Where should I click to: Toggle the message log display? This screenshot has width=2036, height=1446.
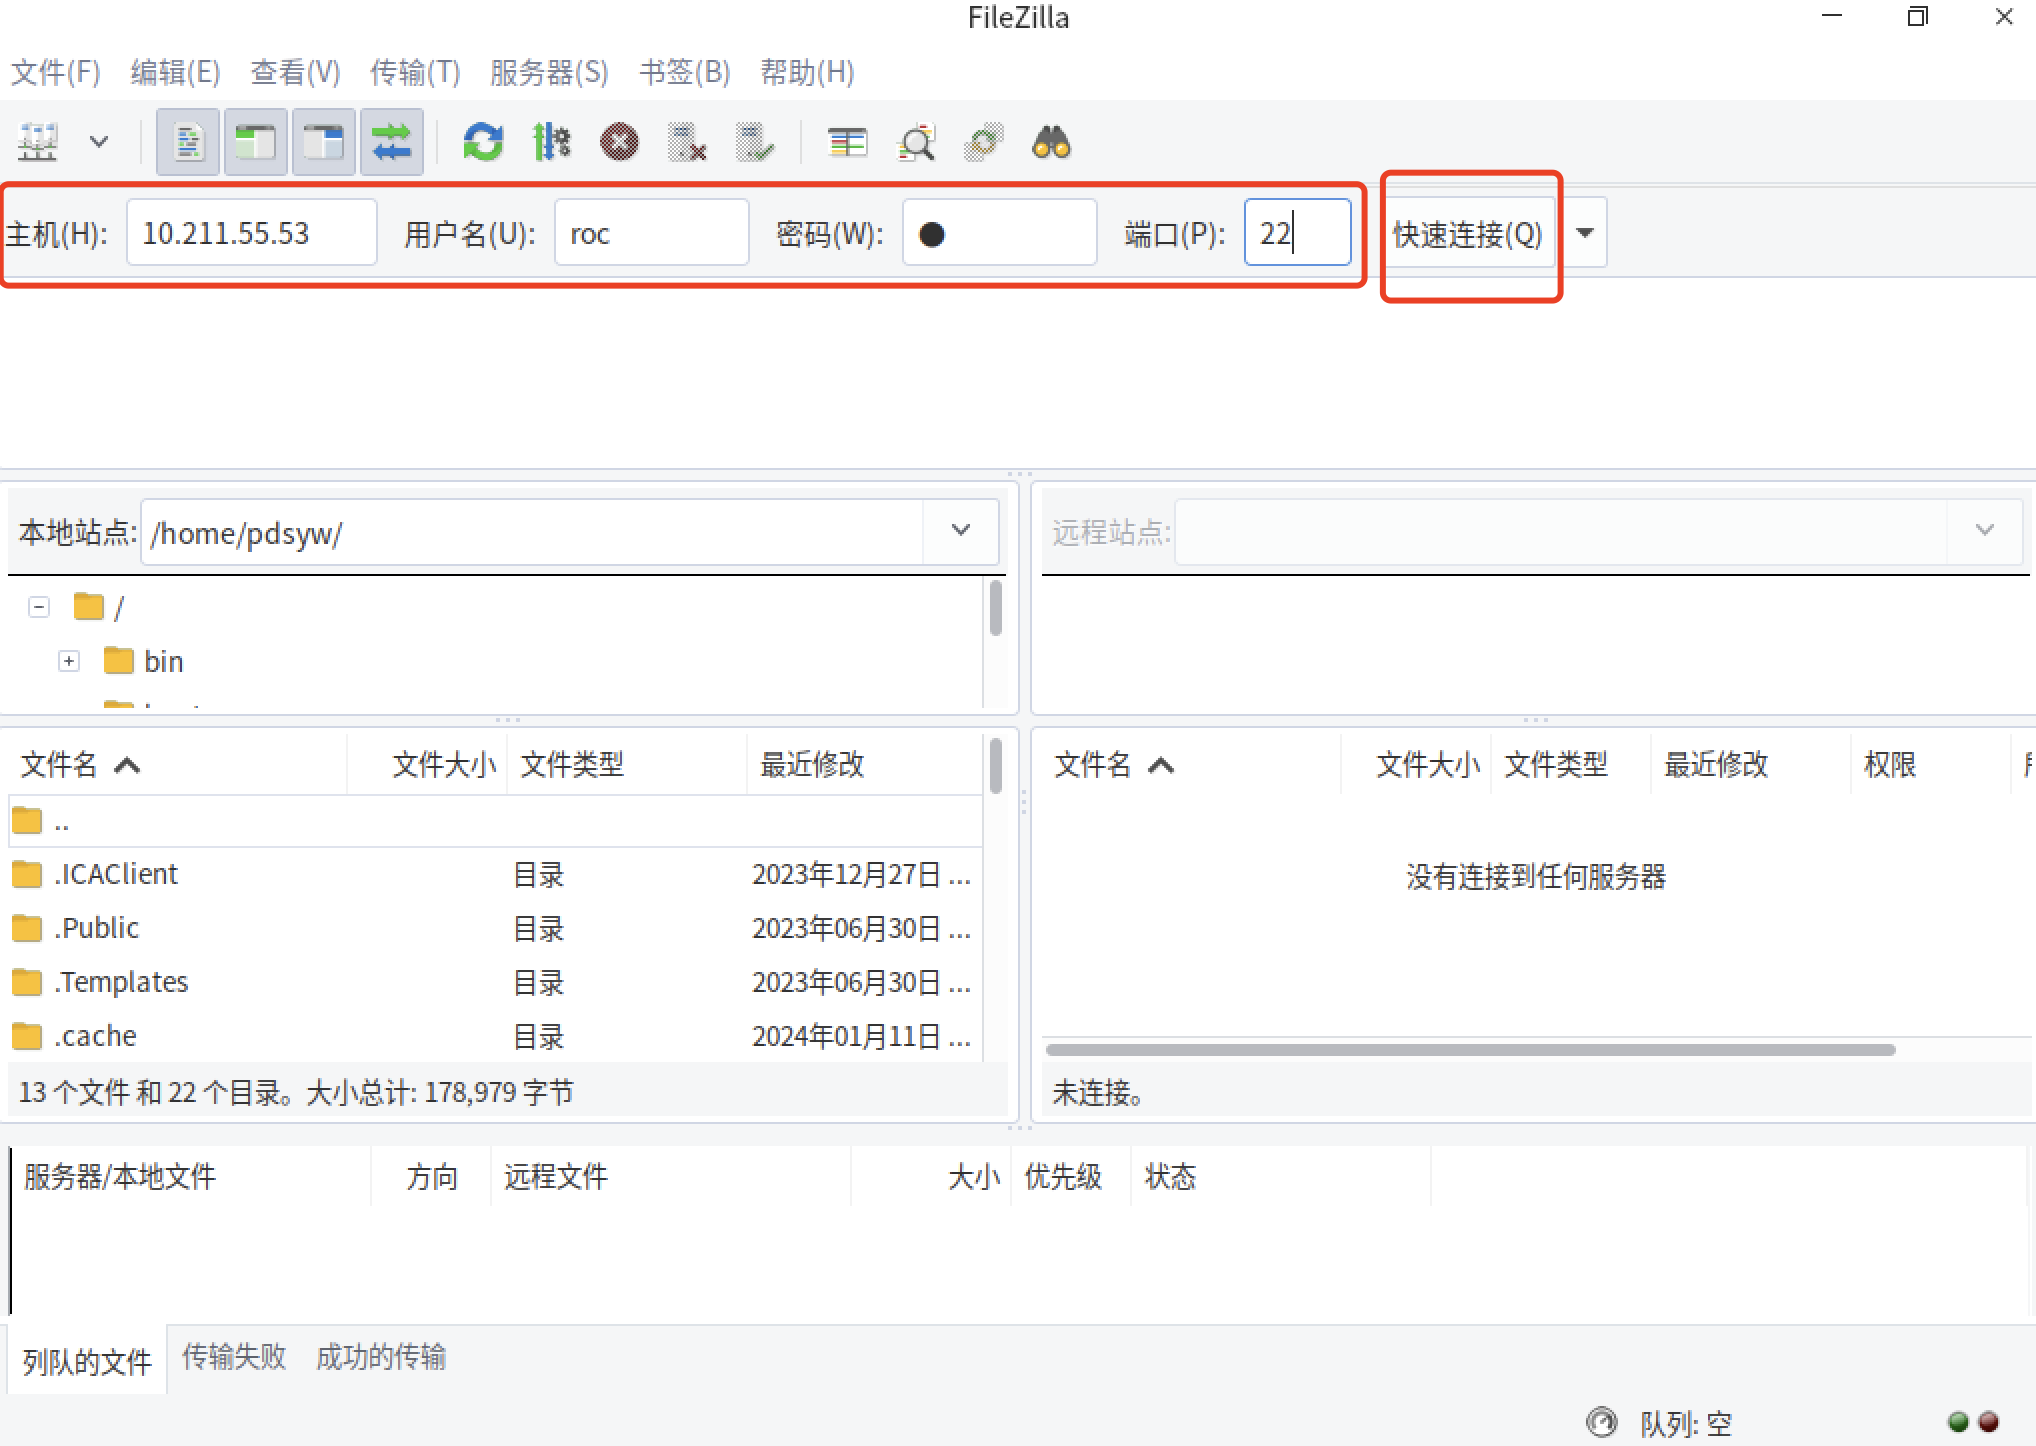188,142
